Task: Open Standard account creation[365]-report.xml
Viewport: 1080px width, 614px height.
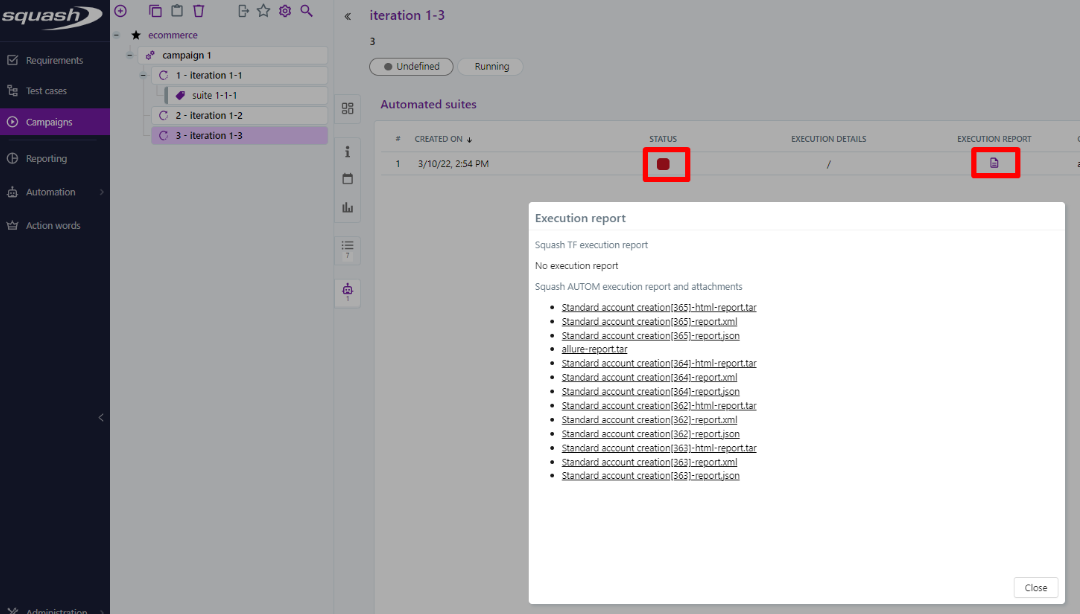Action: point(649,321)
